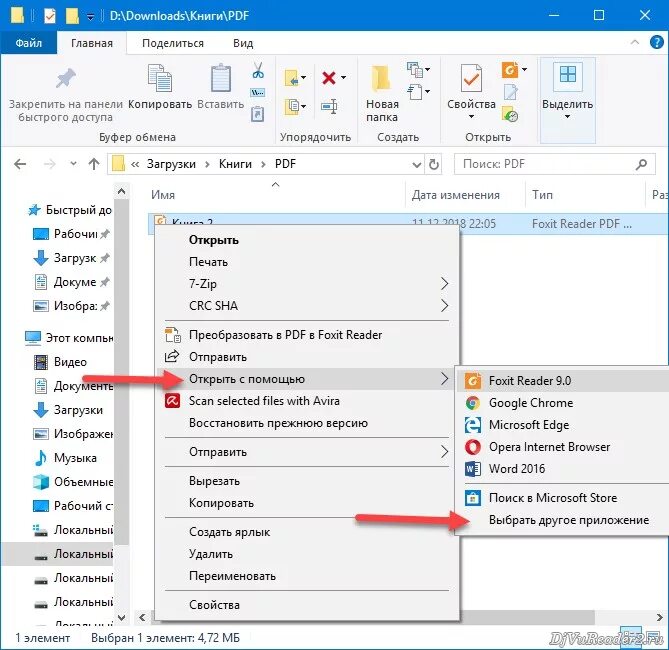Click the search magnifier icon

coord(641,164)
